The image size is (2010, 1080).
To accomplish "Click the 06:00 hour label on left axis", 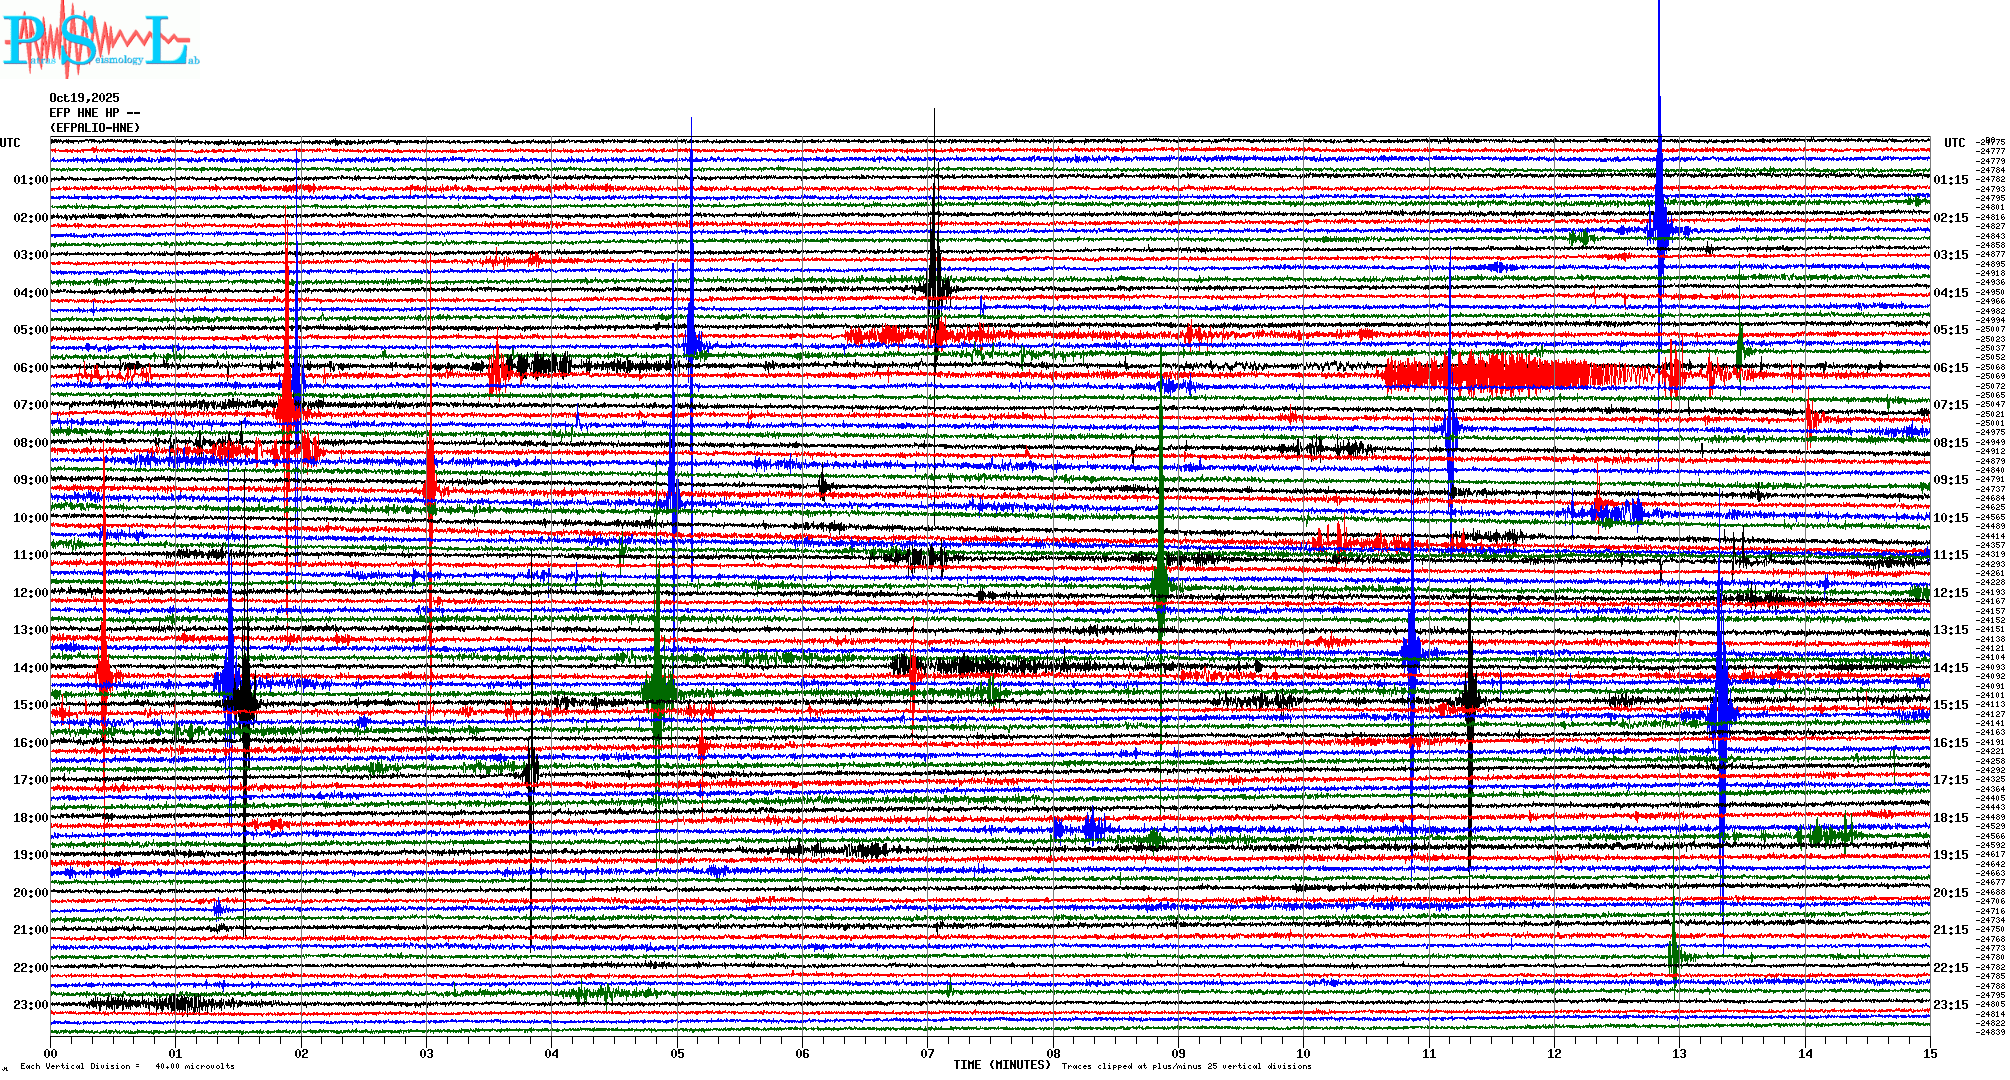I will tap(30, 368).
